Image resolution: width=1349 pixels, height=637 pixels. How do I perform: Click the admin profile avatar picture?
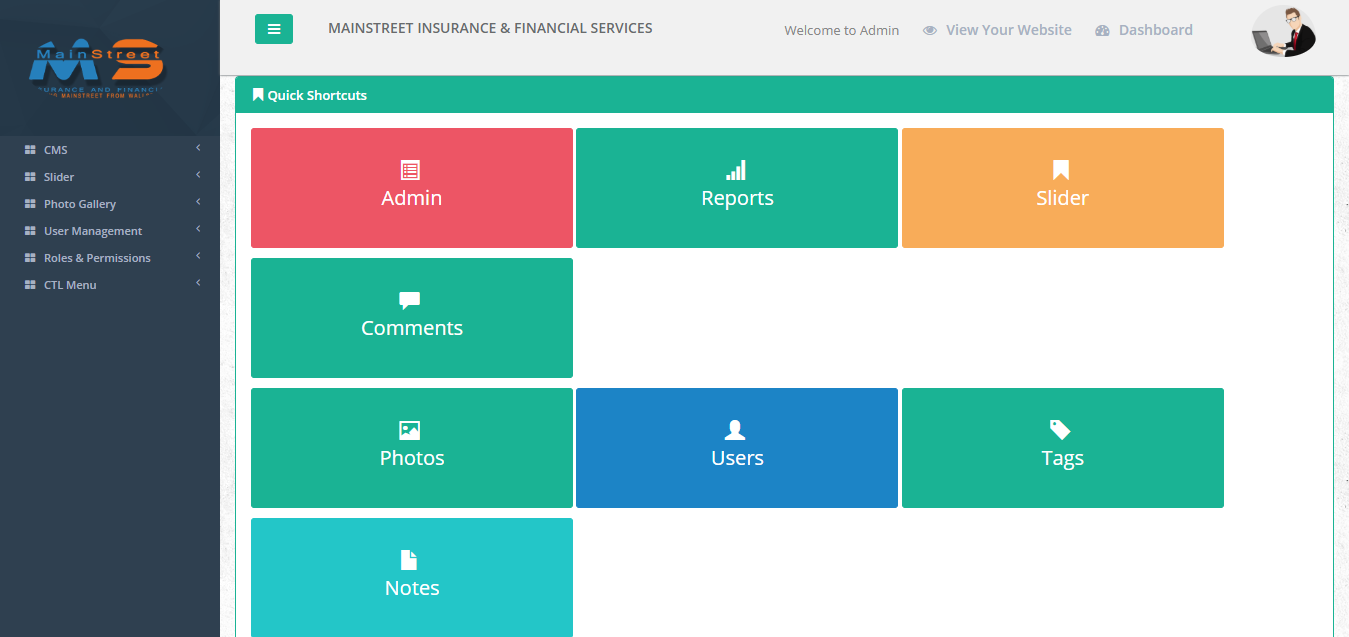point(1284,31)
